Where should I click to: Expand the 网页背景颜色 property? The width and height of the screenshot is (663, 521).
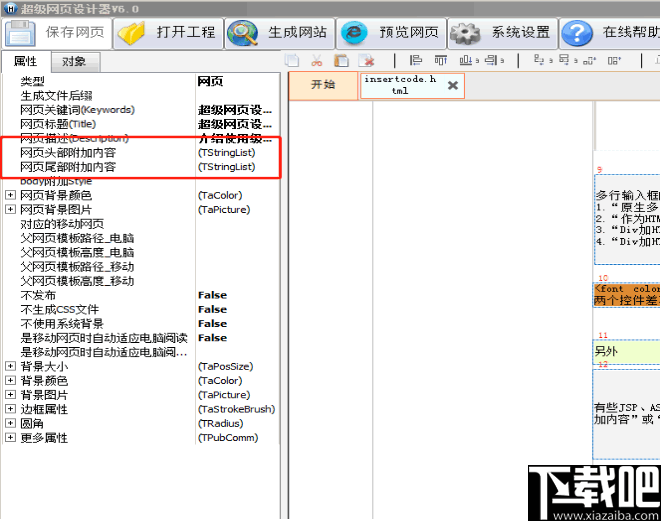[x=10, y=195]
